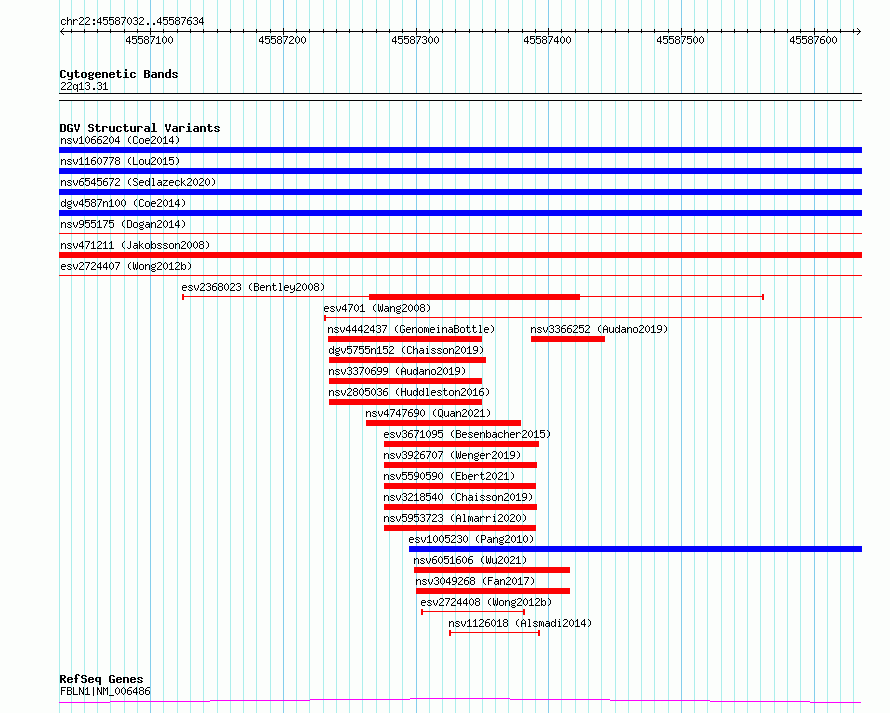Select the nsv3926707 (Wenger2019) label
Image resolution: width=890 pixels, height=713 pixels.
point(452,455)
